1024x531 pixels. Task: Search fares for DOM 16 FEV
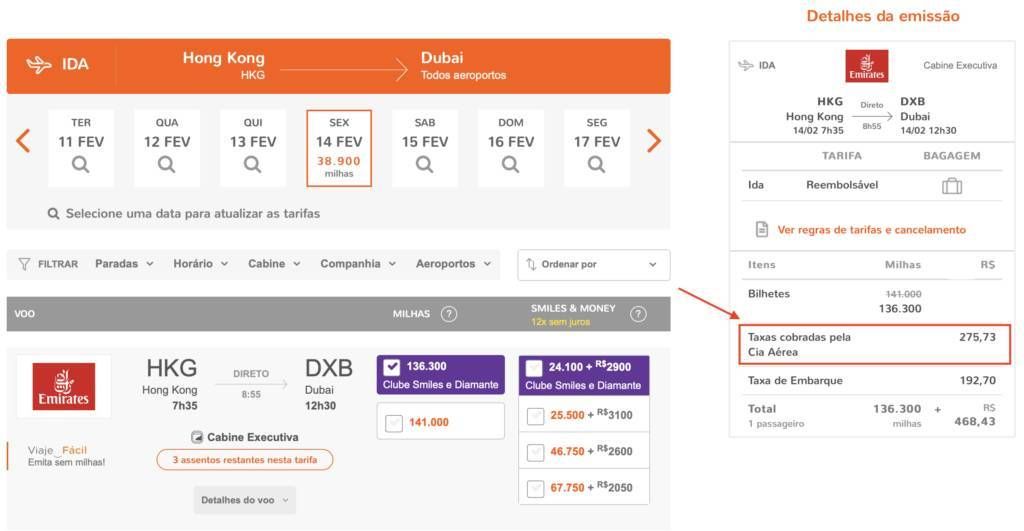(511, 148)
